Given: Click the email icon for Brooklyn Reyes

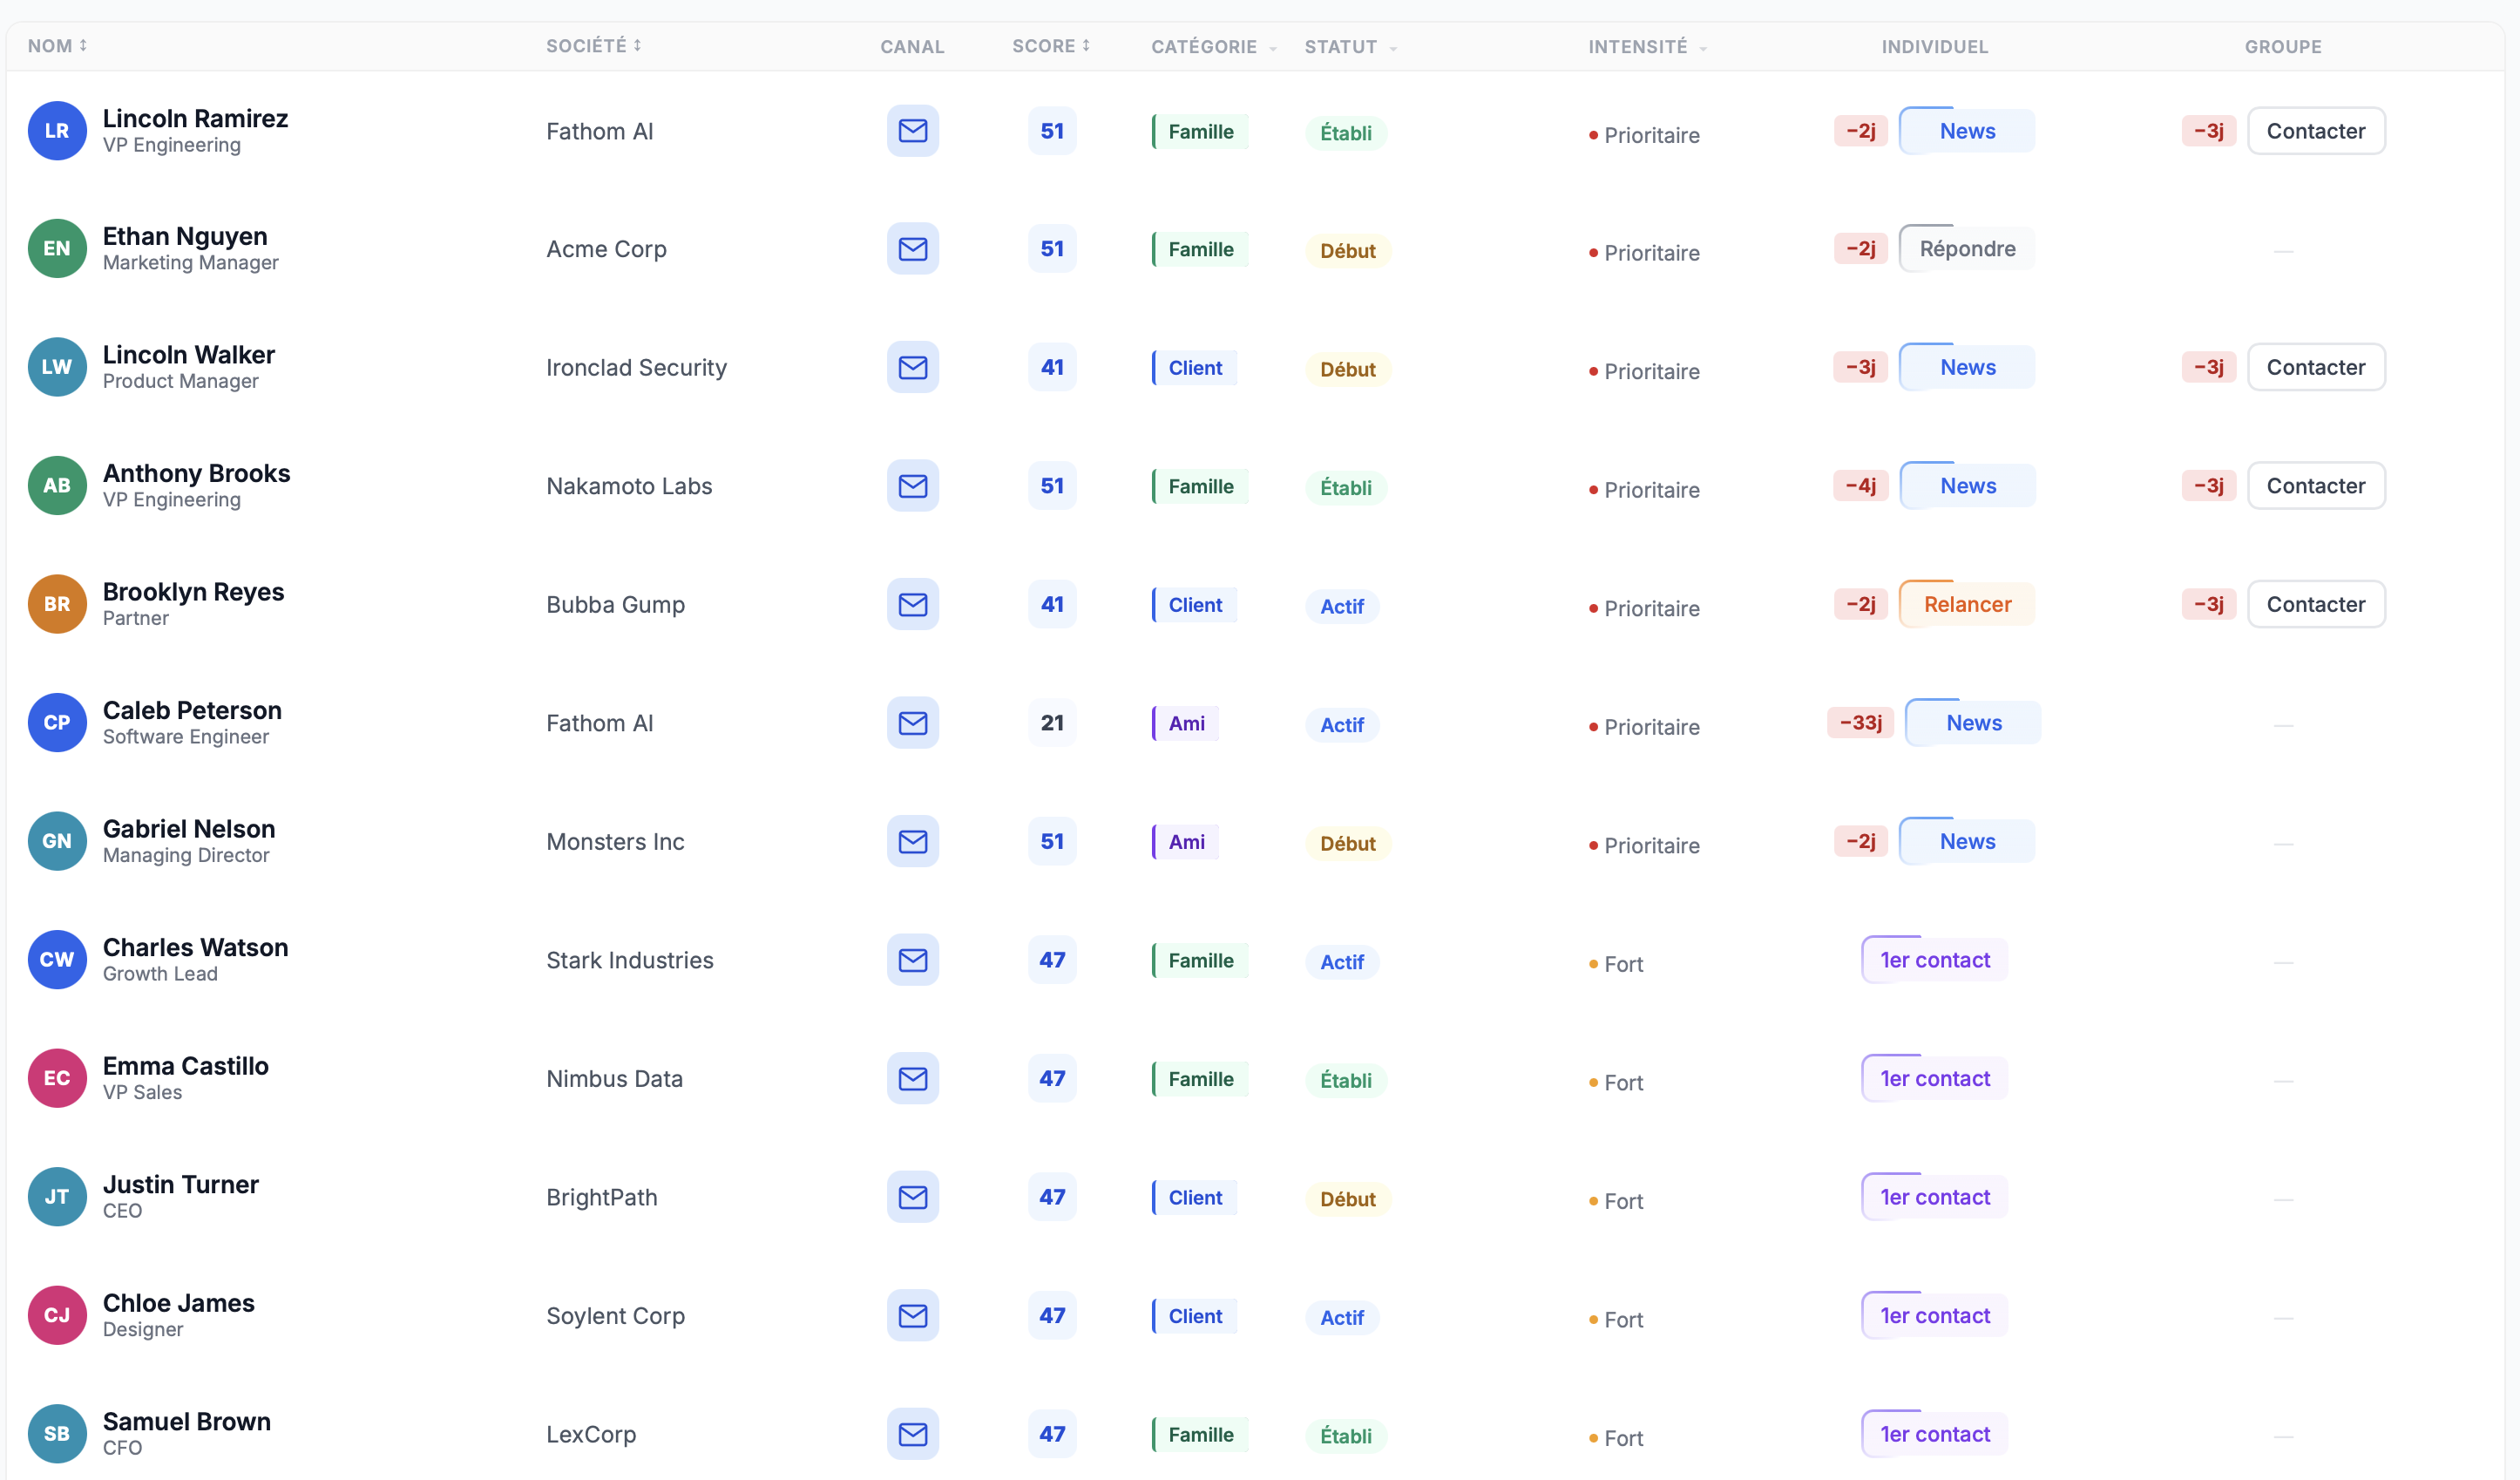Looking at the screenshot, I should [x=912, y=604].
